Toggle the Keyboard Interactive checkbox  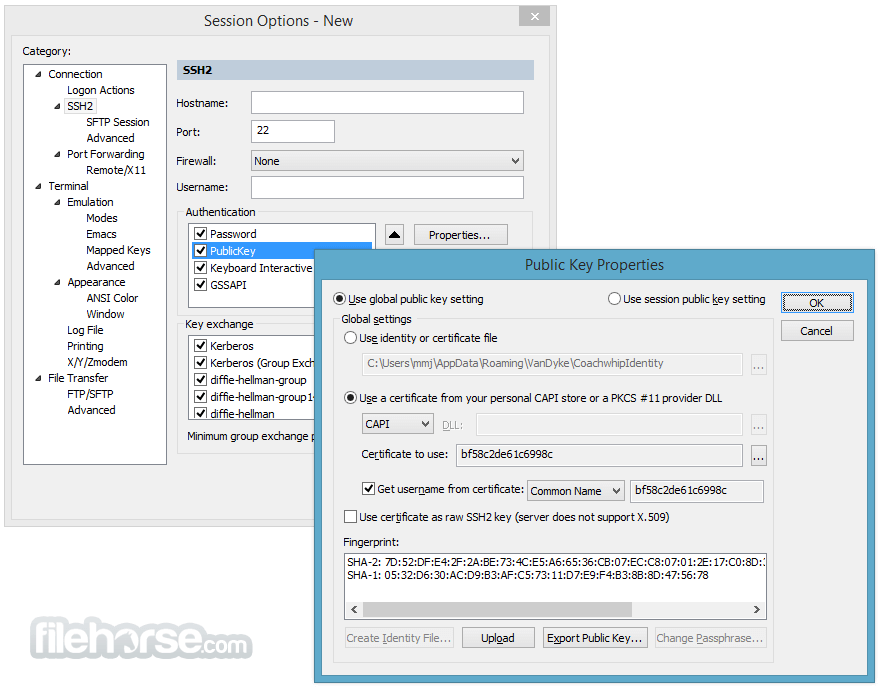[x=201, y=268]
